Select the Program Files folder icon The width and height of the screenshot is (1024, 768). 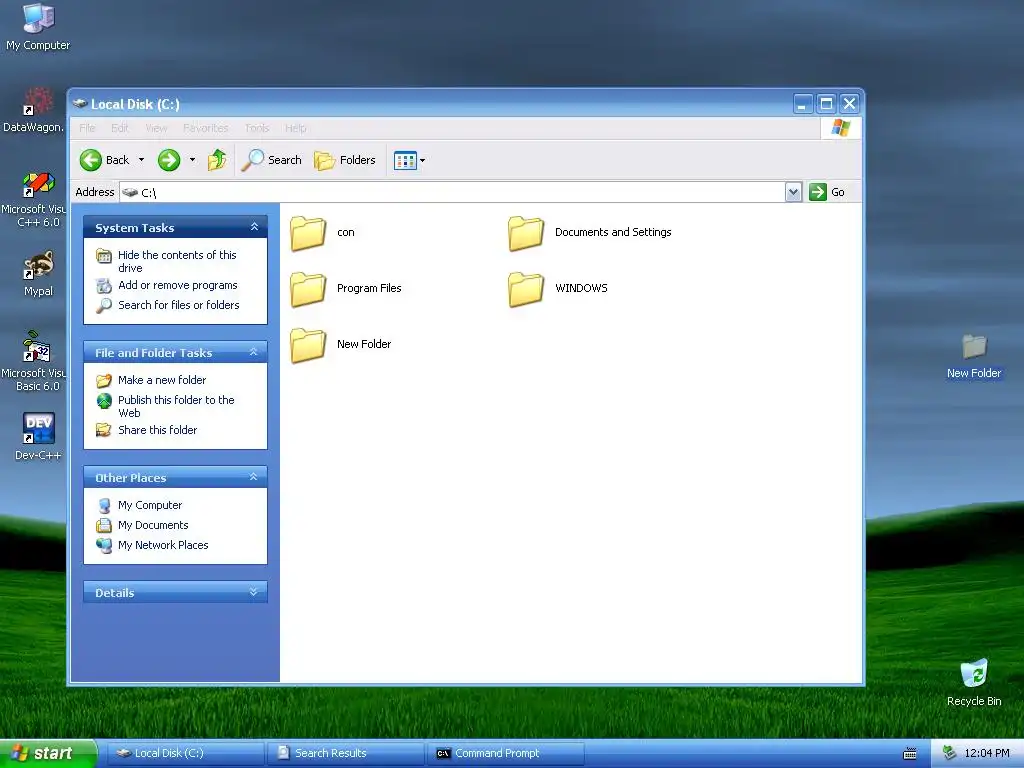point(308,289)
